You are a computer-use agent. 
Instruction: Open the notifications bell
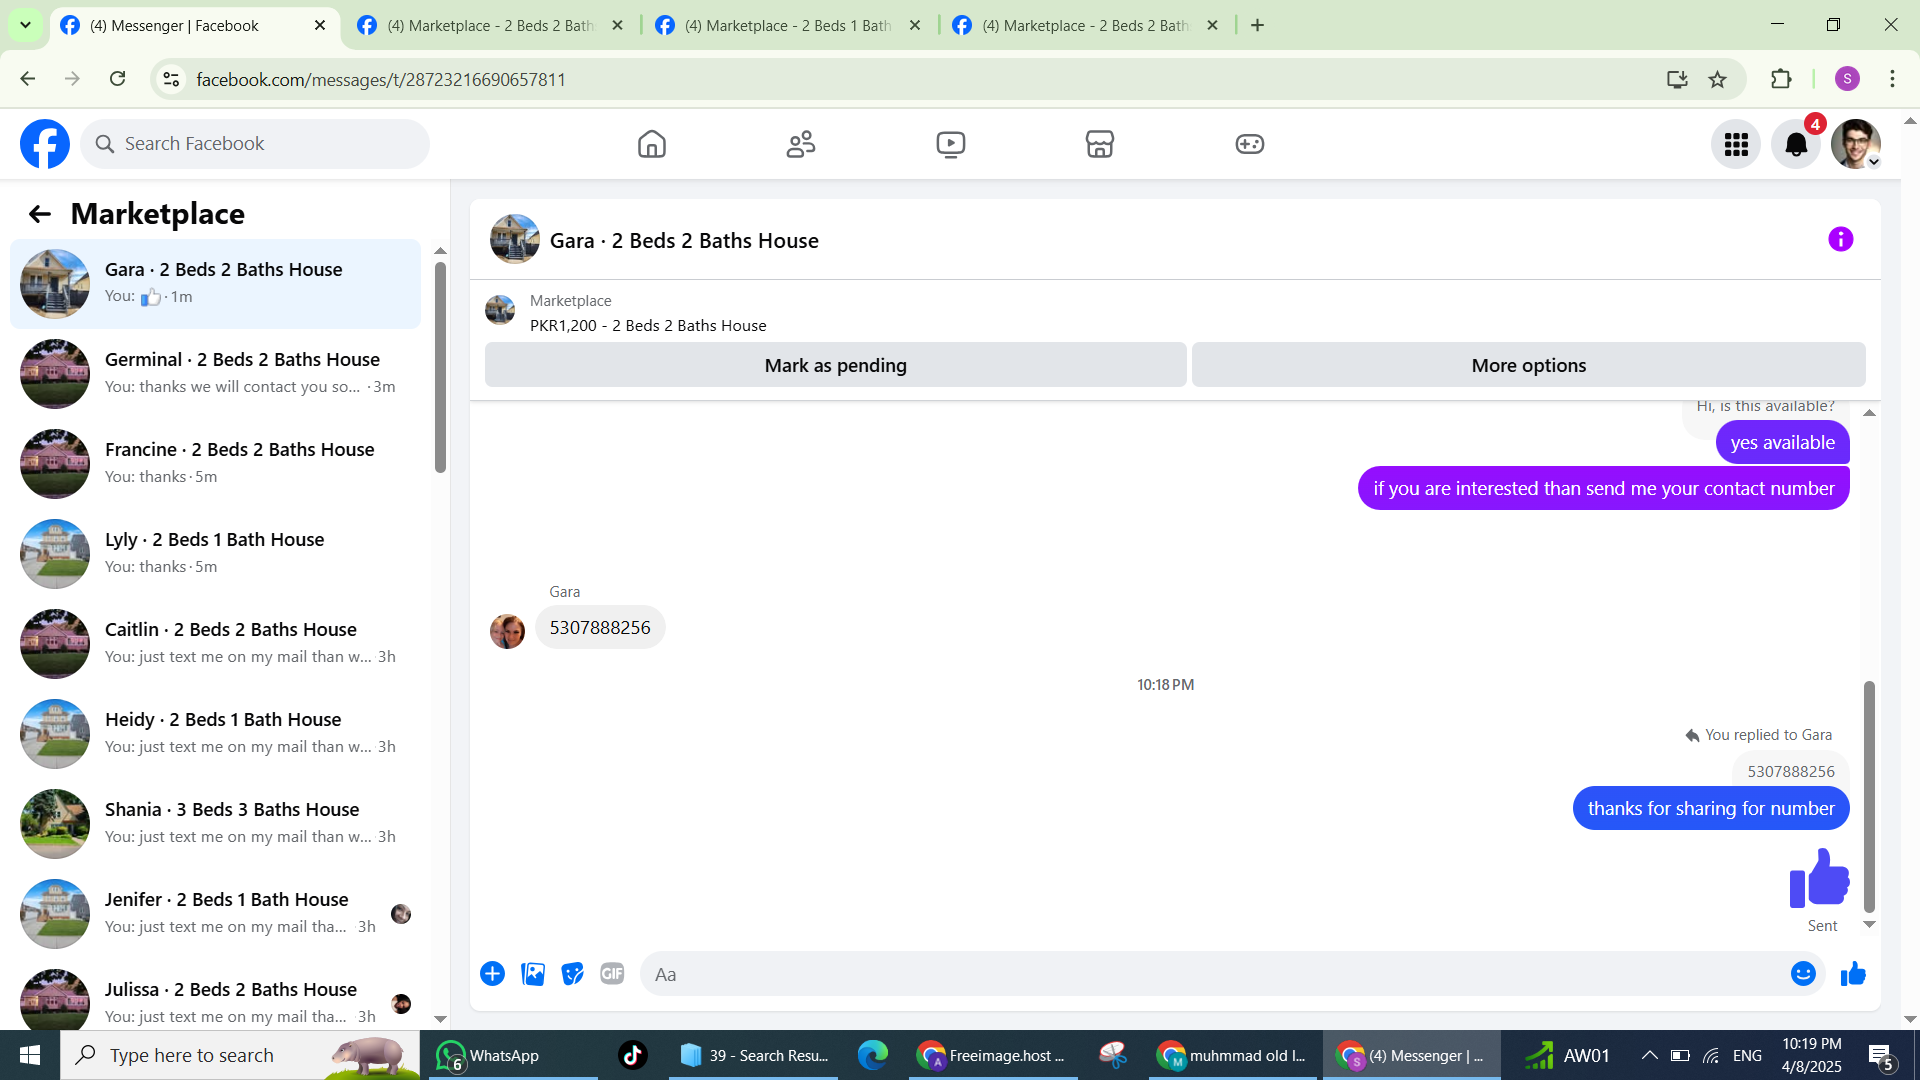pos(1795,145)
